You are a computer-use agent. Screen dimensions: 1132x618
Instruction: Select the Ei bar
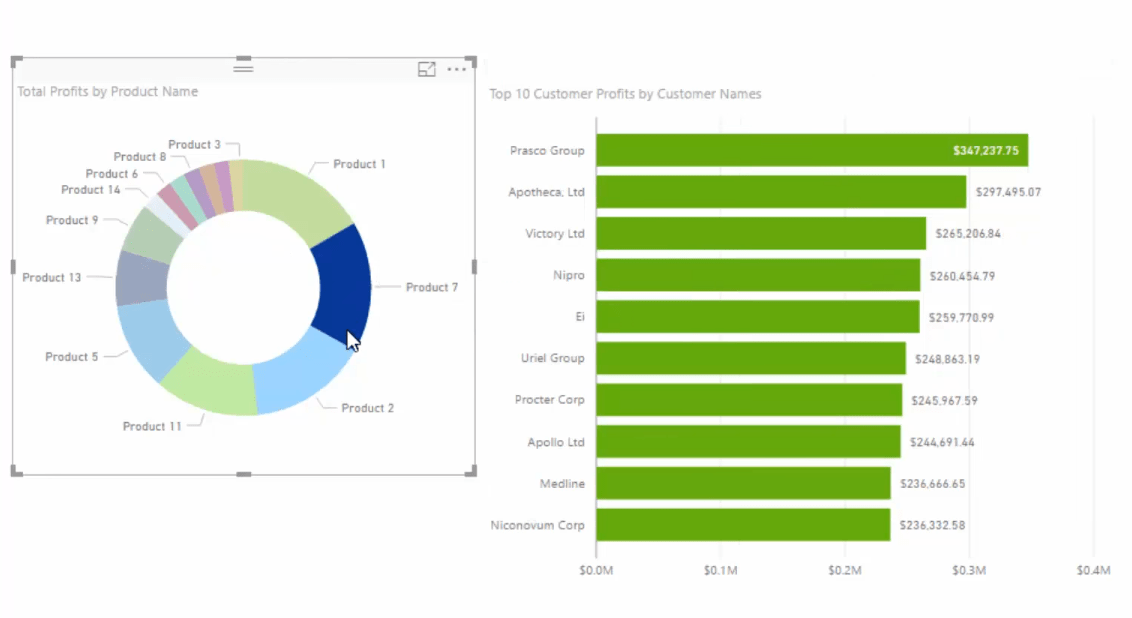point(758,316)
